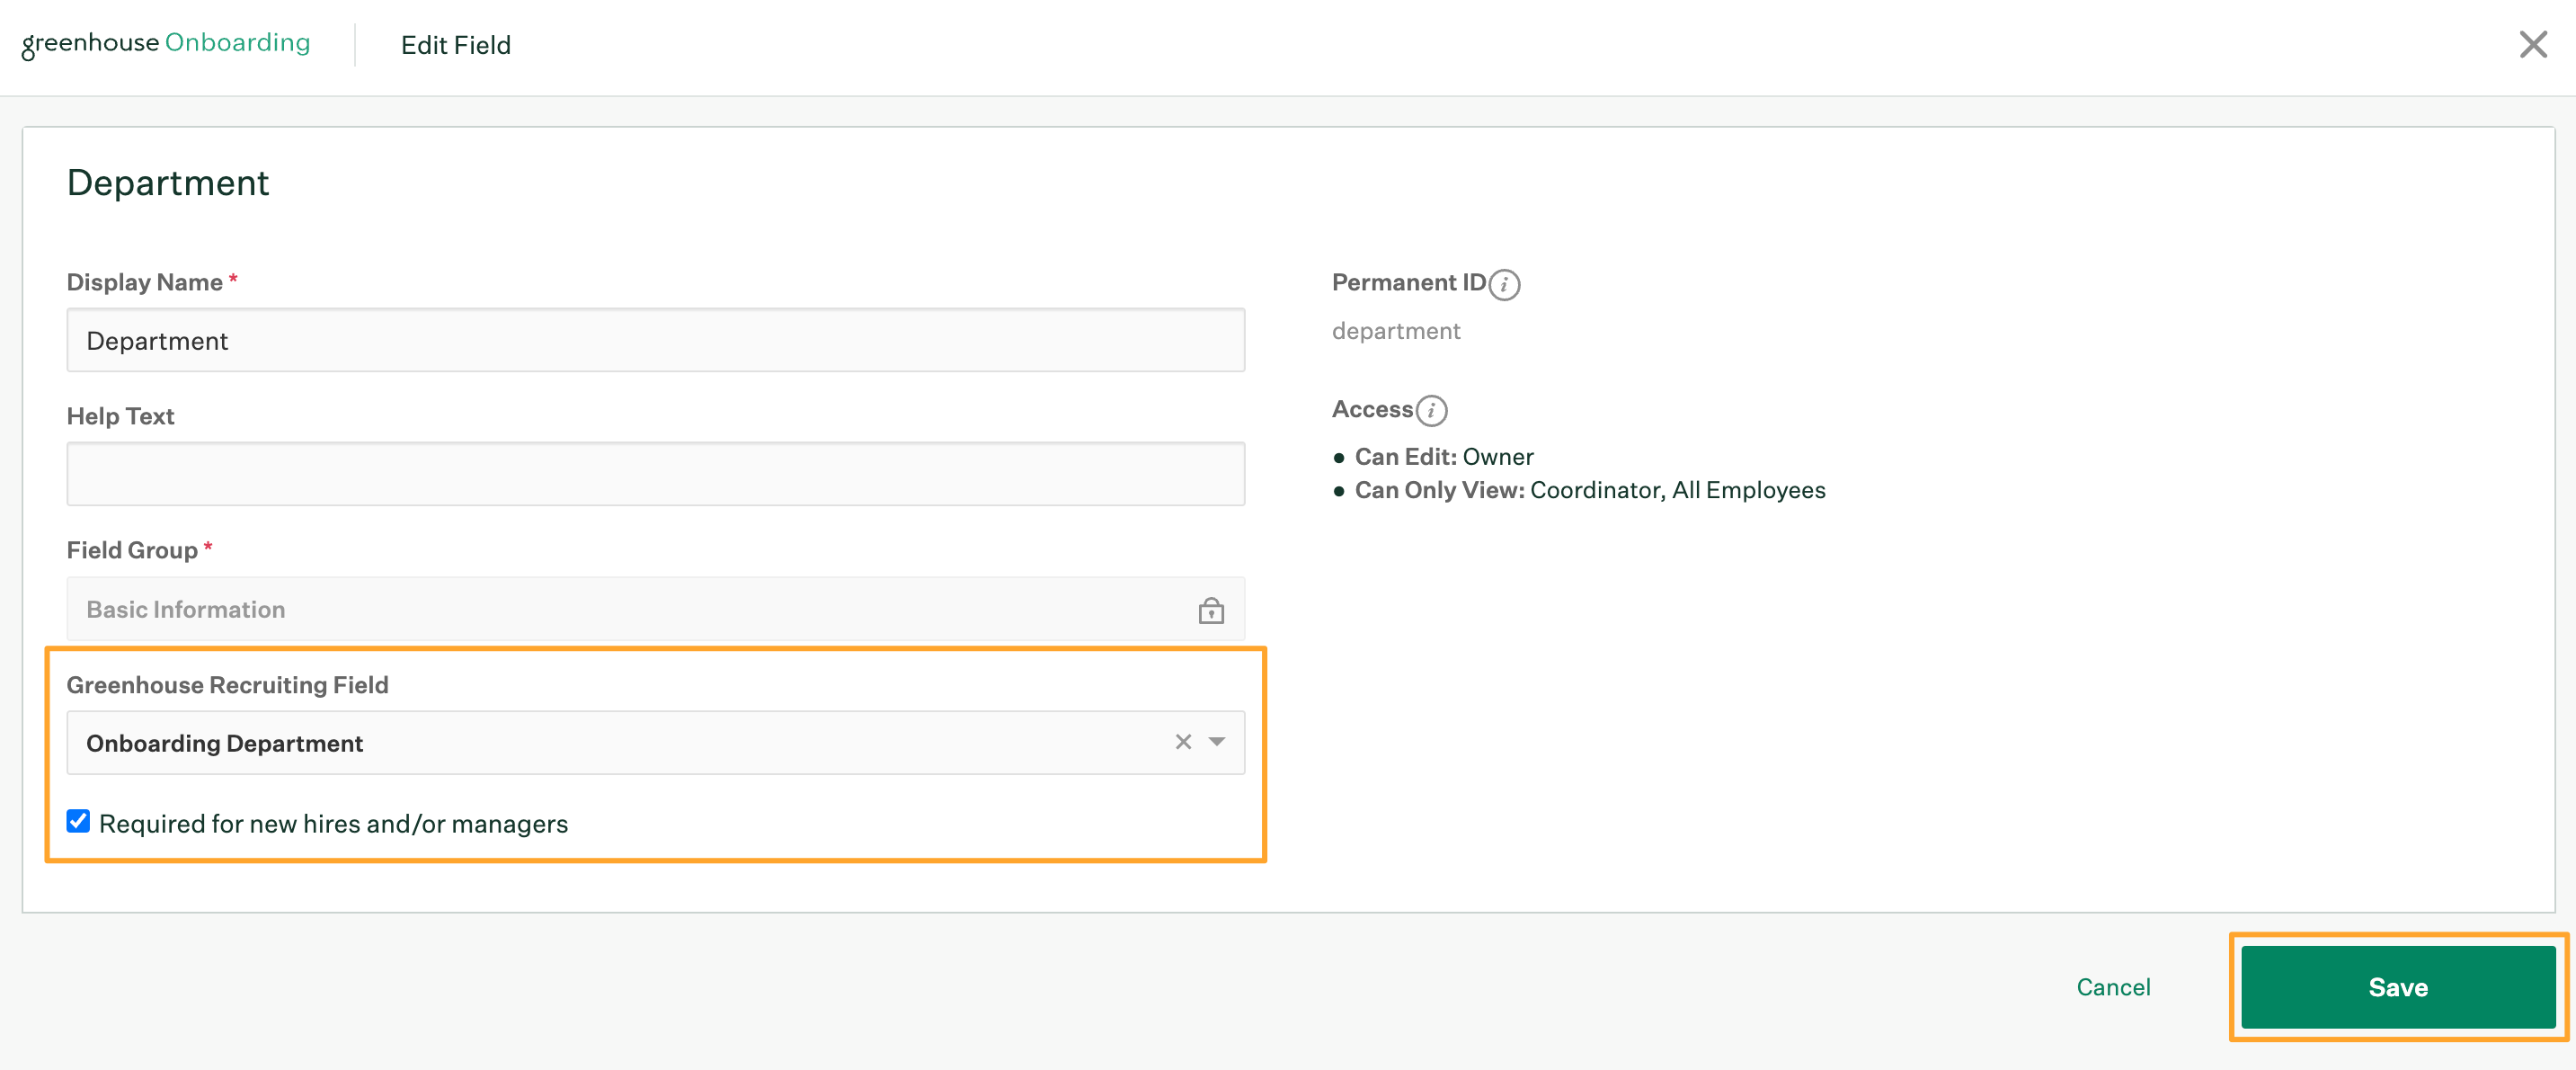Click the Permanent ID info icon

pos(1503,285)
